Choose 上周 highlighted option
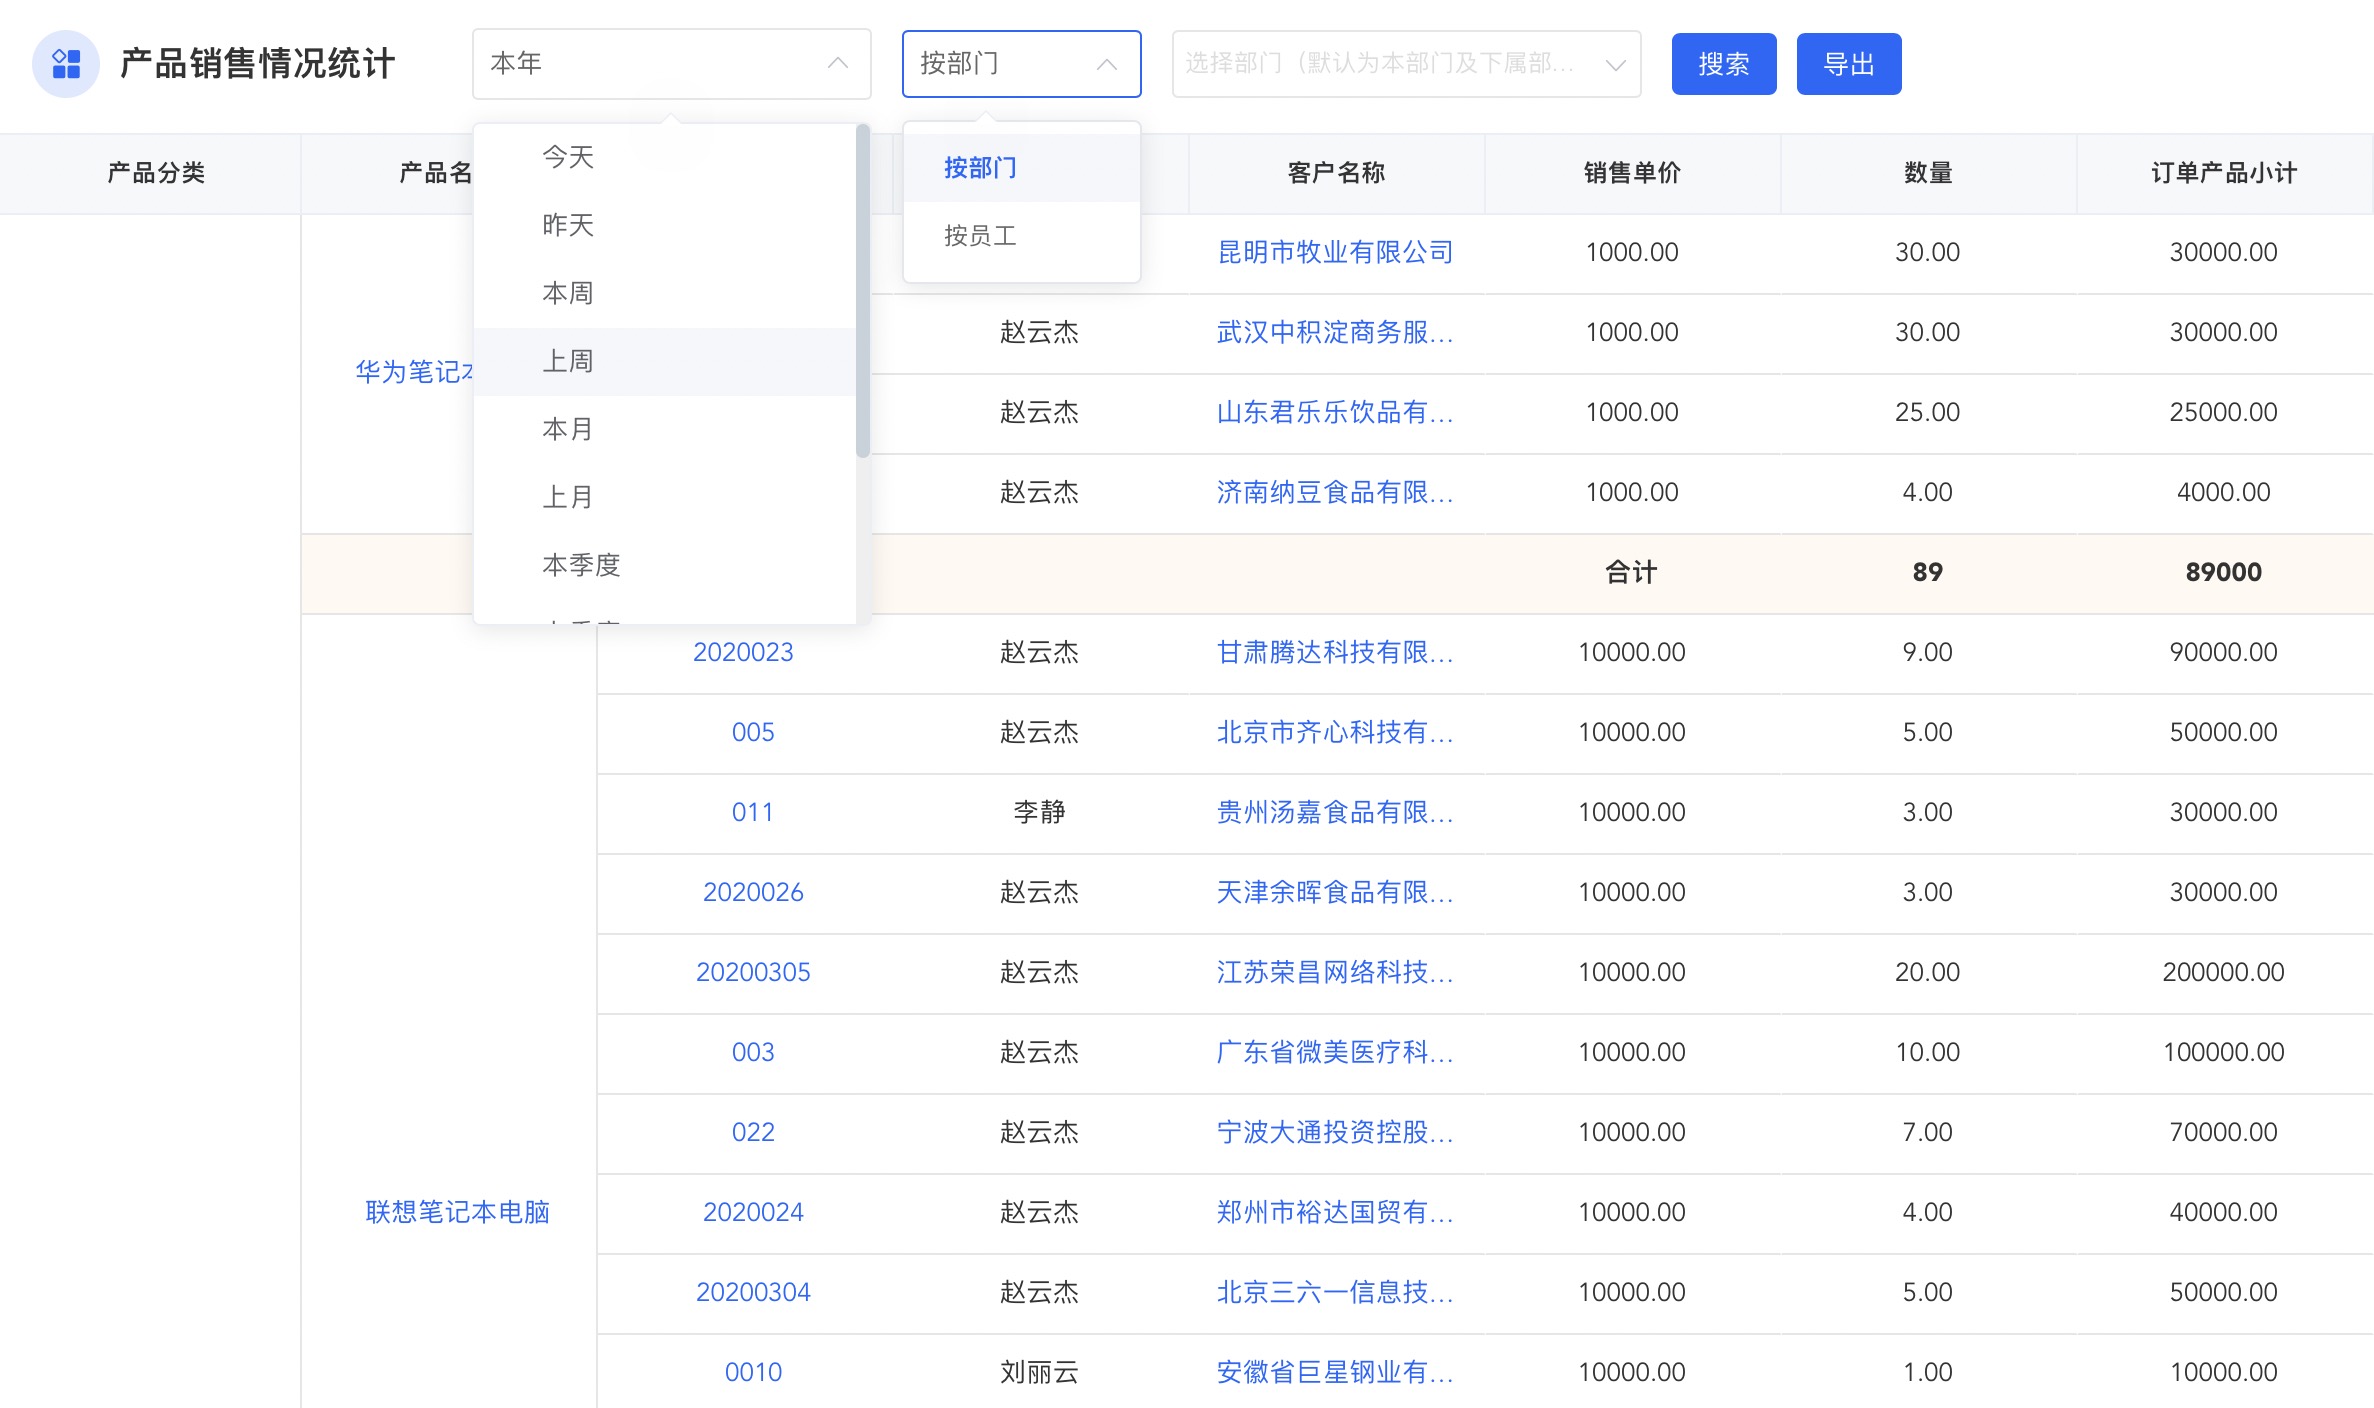Screen dimensions: 2374x1408 tap(568, 361)
